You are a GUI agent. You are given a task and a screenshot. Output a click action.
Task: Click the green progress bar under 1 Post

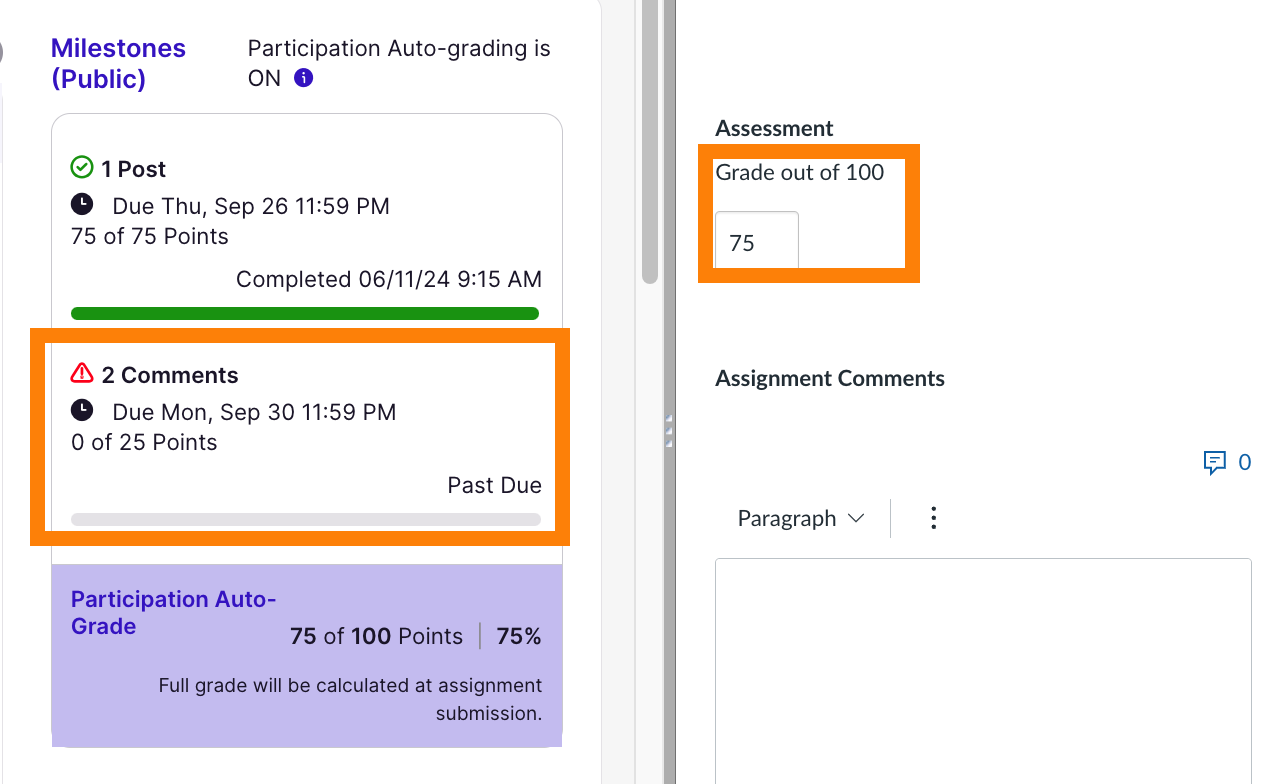pyautogui.click(x=305, y=314)
